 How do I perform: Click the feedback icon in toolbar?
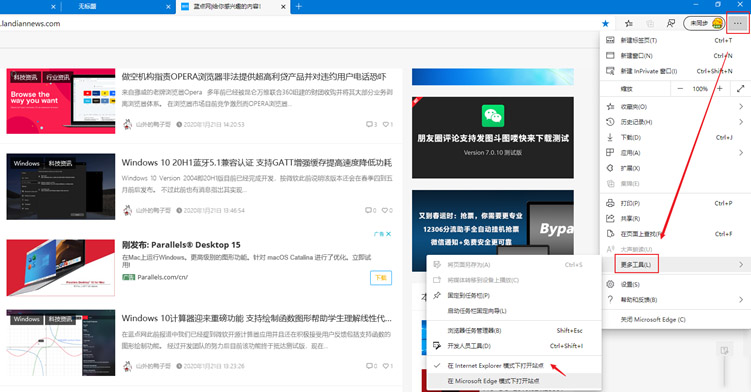(x=671, y=23)
